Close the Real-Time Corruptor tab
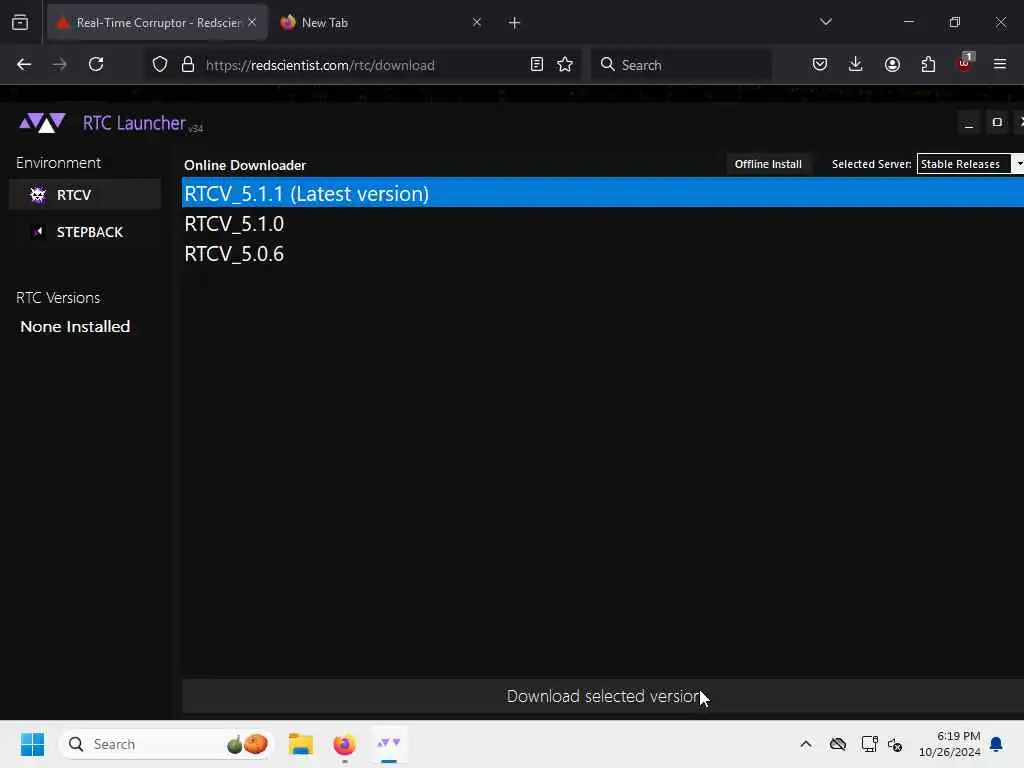 pyautogui.click(x=252, y=22)
